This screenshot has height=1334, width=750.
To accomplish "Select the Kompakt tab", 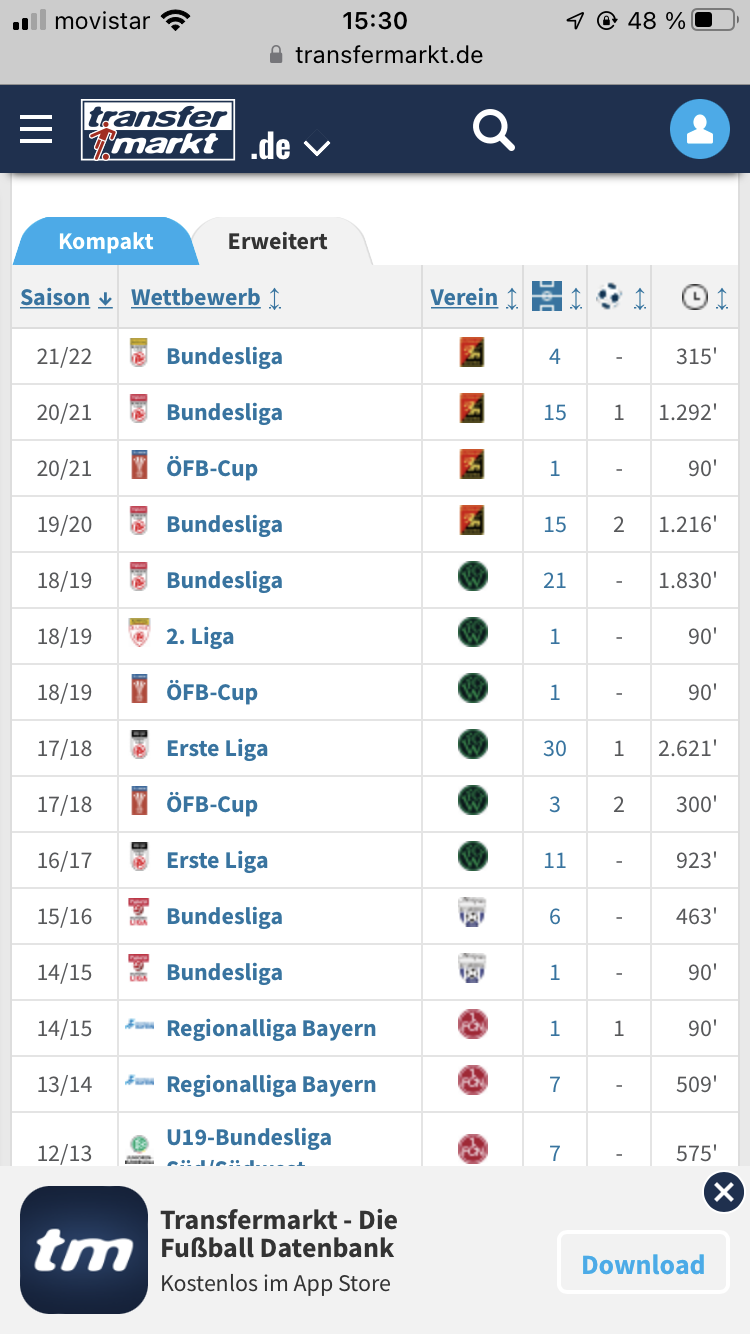I will point(106,241).
